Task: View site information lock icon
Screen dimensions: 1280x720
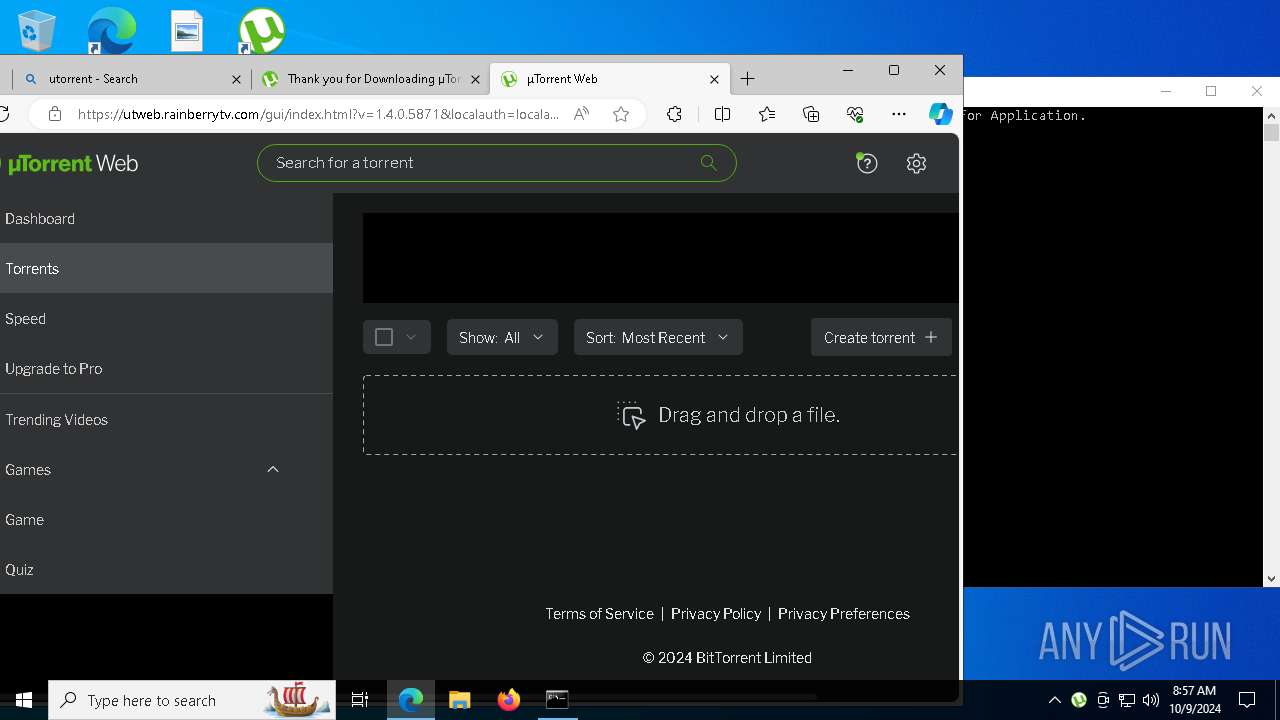Action: 55,114
